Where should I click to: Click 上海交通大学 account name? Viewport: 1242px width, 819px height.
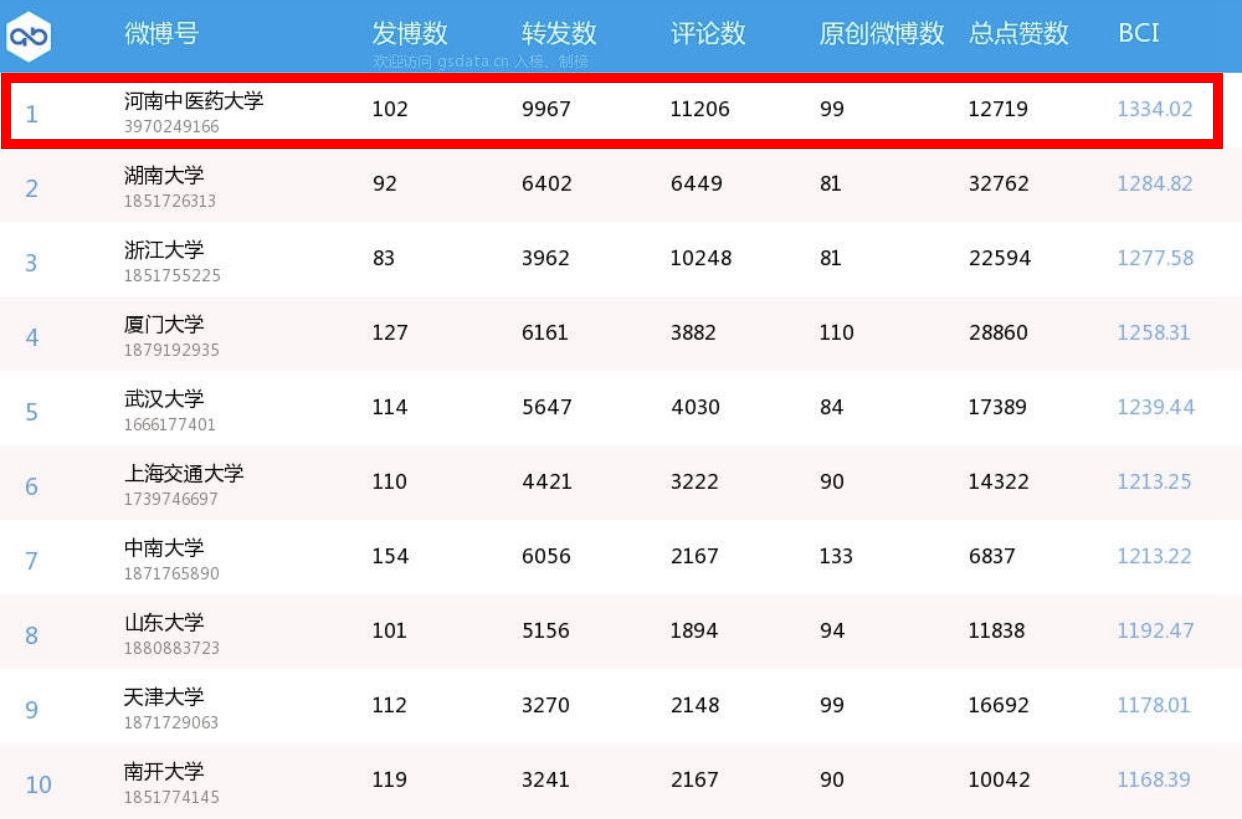(x=183, y=473)
